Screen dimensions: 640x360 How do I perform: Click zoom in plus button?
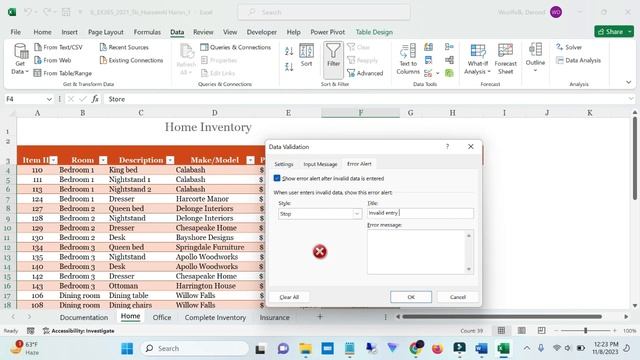(x=615, y=331)
